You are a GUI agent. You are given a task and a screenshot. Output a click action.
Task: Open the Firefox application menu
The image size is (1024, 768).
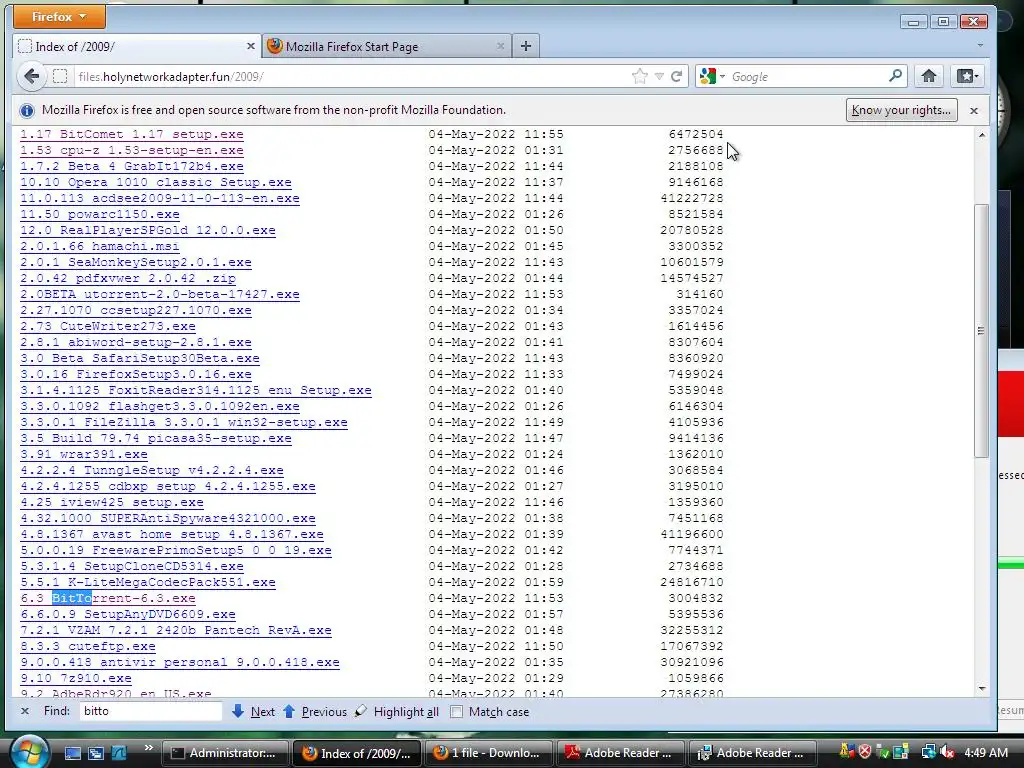coord(59,17)
